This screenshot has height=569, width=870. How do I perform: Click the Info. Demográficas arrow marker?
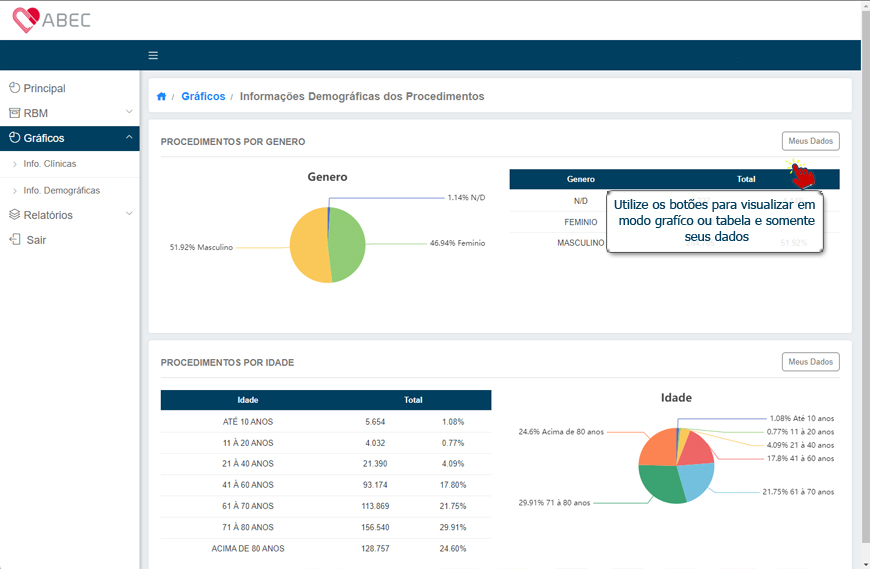[14, 191]
